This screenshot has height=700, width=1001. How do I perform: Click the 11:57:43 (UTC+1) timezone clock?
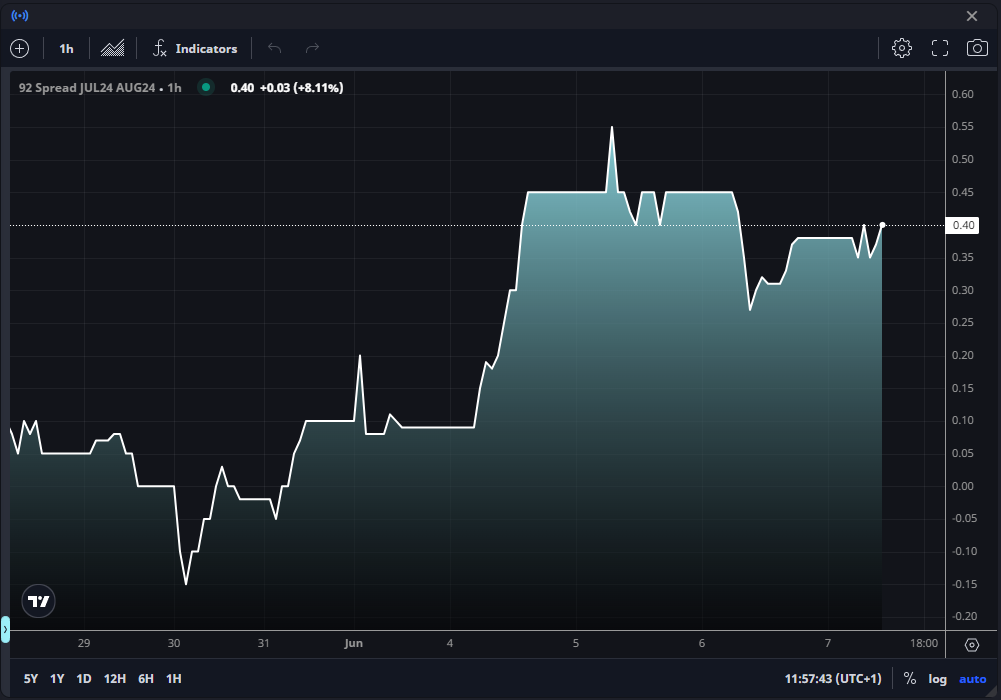pos(833,678)
